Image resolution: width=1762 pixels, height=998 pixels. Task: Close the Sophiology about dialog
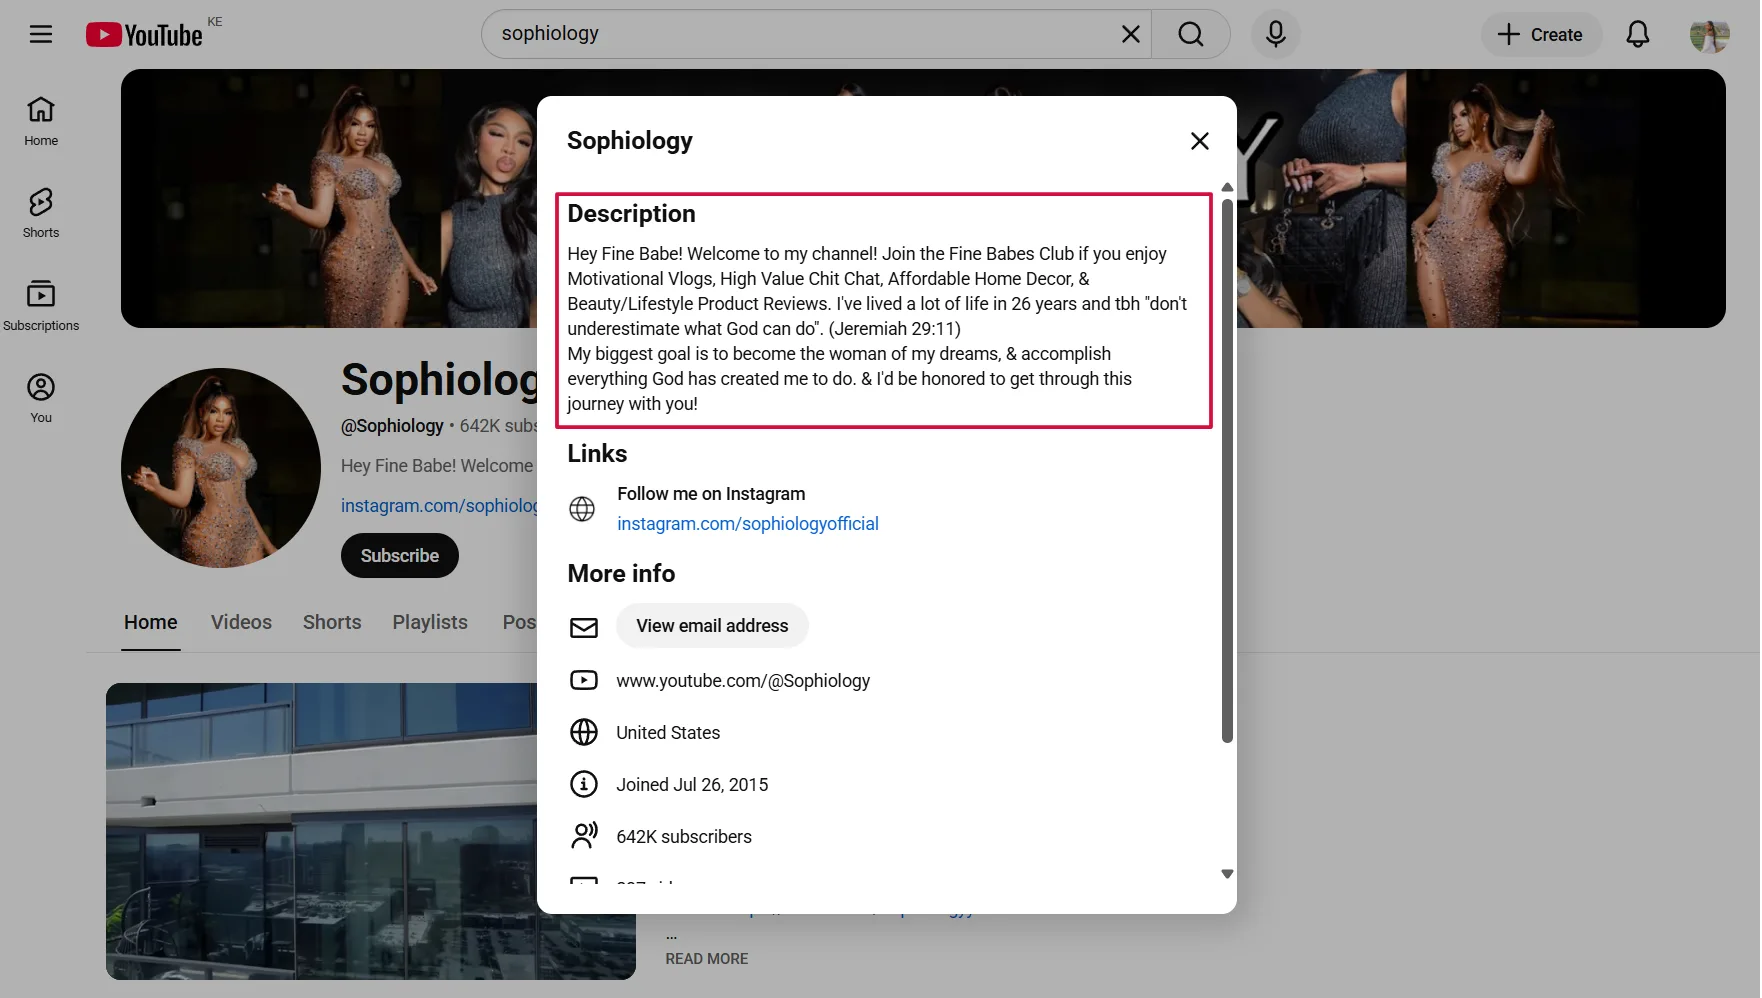pyautogui.click(x=1200, y=141)
